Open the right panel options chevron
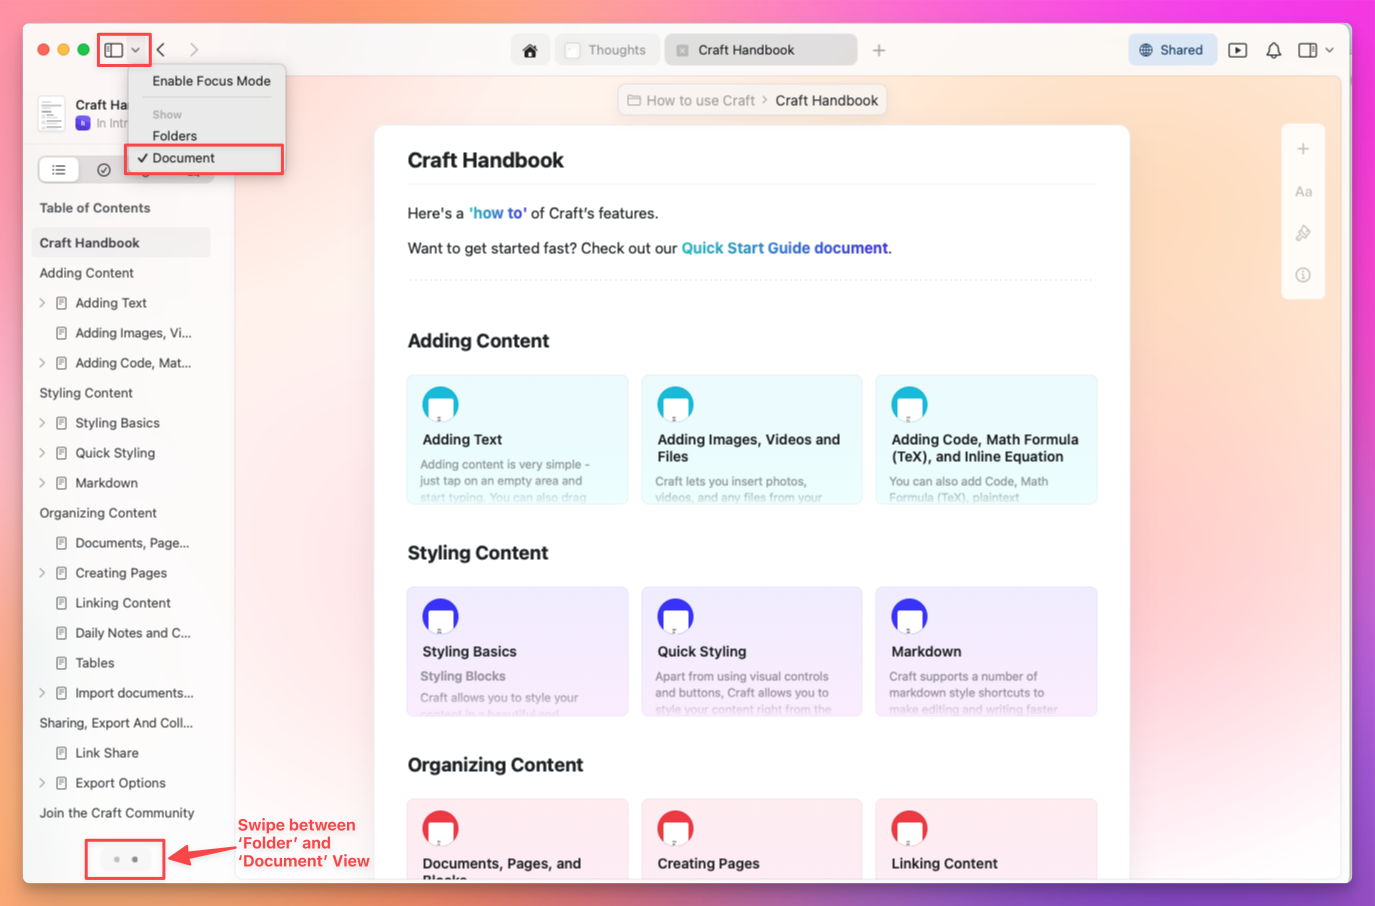1375x906 pixels. click(x=1330, y=50)
